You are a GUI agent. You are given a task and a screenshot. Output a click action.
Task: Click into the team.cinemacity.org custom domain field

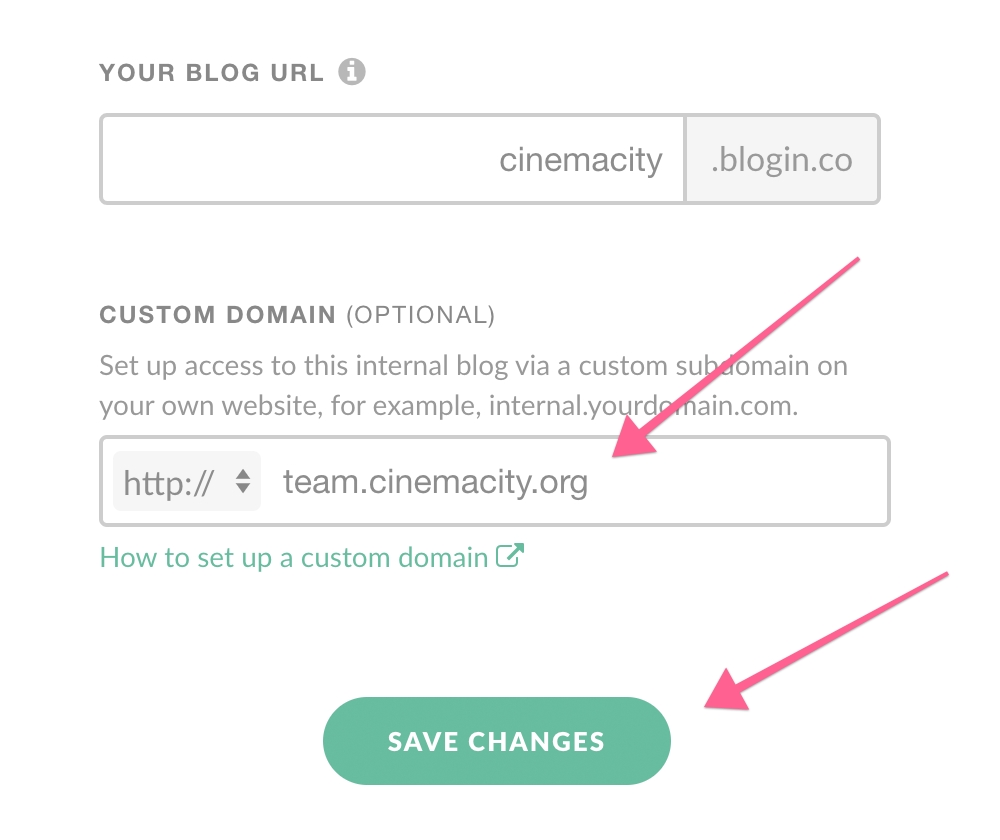436,482
